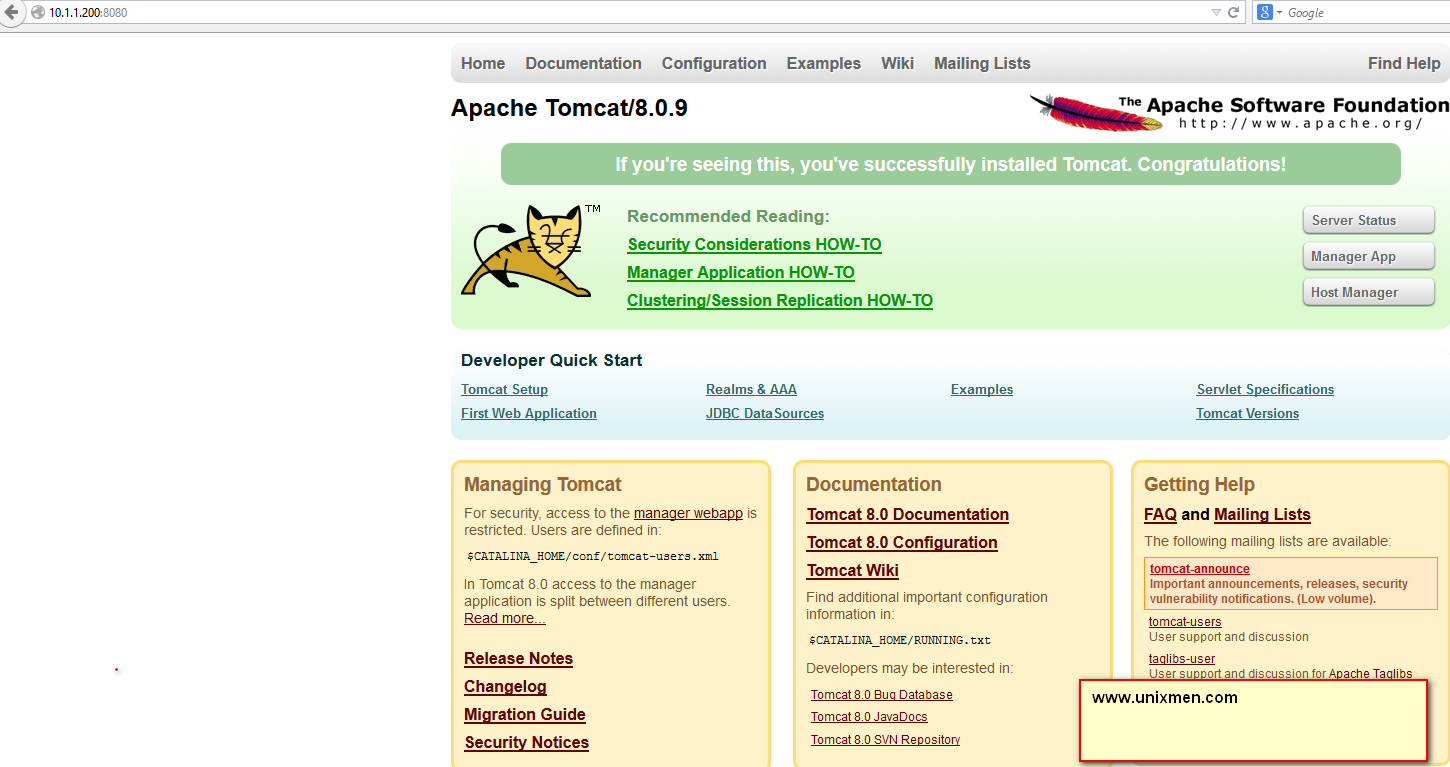
Task: Open the Home navigation item
Action: tap(483, 63)
